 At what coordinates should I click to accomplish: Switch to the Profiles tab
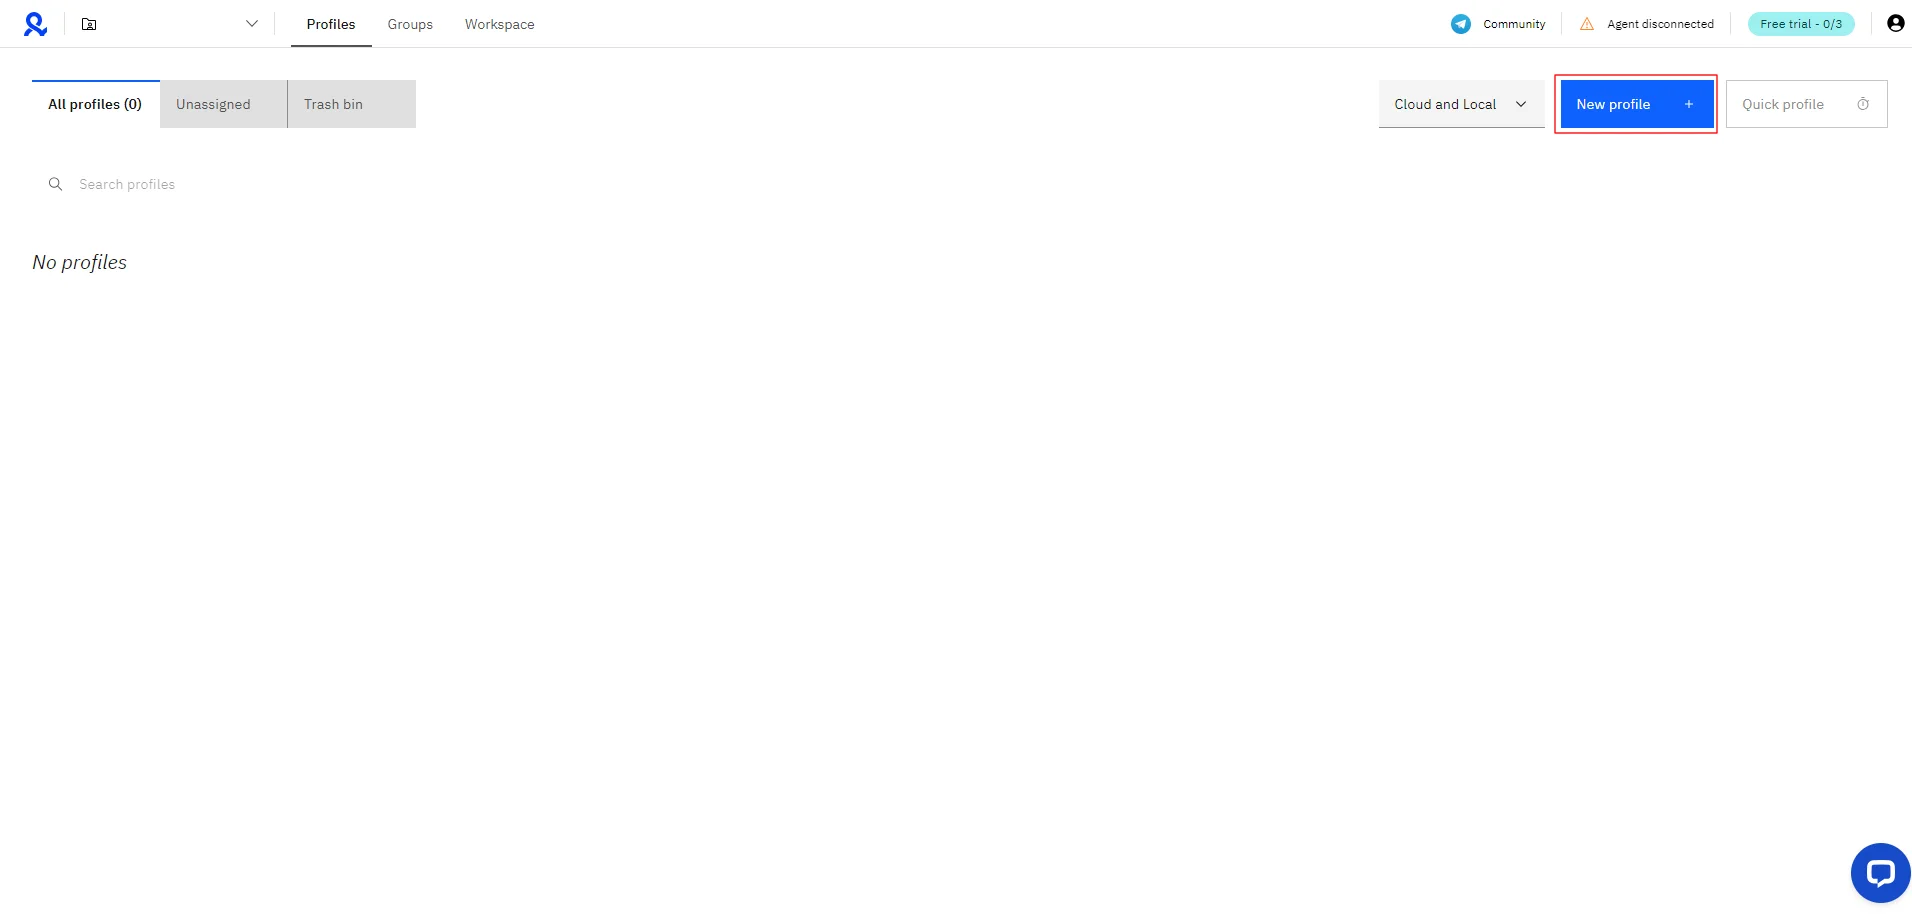click(x=331, y=24)
